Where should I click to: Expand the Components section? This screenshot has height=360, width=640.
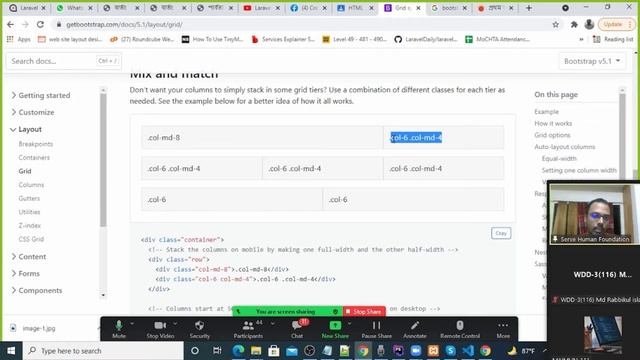(x=37, y=290)
